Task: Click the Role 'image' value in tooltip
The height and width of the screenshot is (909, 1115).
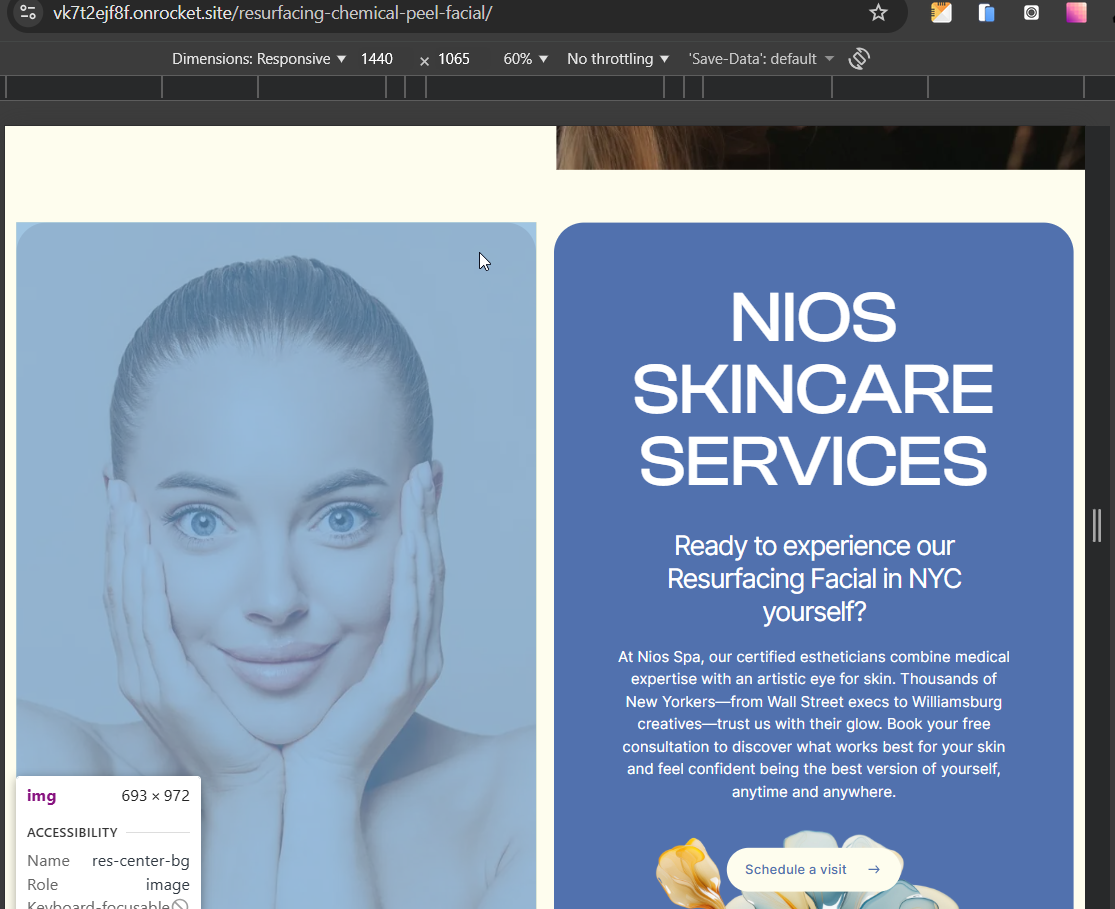Action: point(168,885)
